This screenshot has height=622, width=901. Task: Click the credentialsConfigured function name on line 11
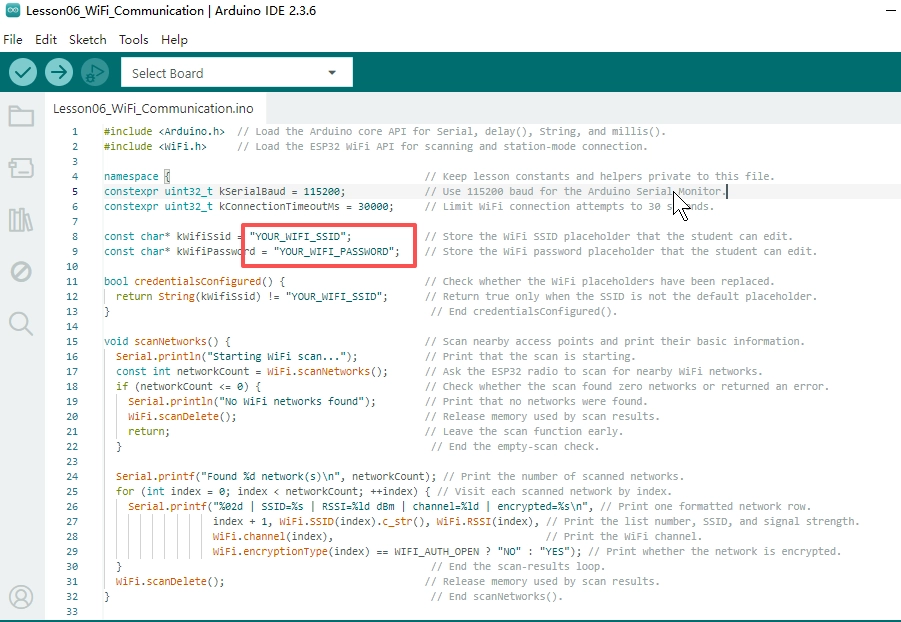[198, 282]
